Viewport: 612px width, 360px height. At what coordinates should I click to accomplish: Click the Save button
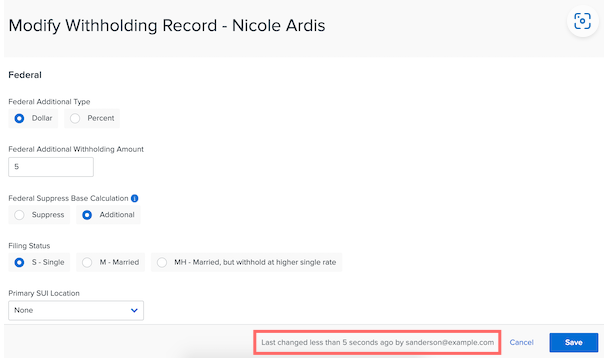574,342
